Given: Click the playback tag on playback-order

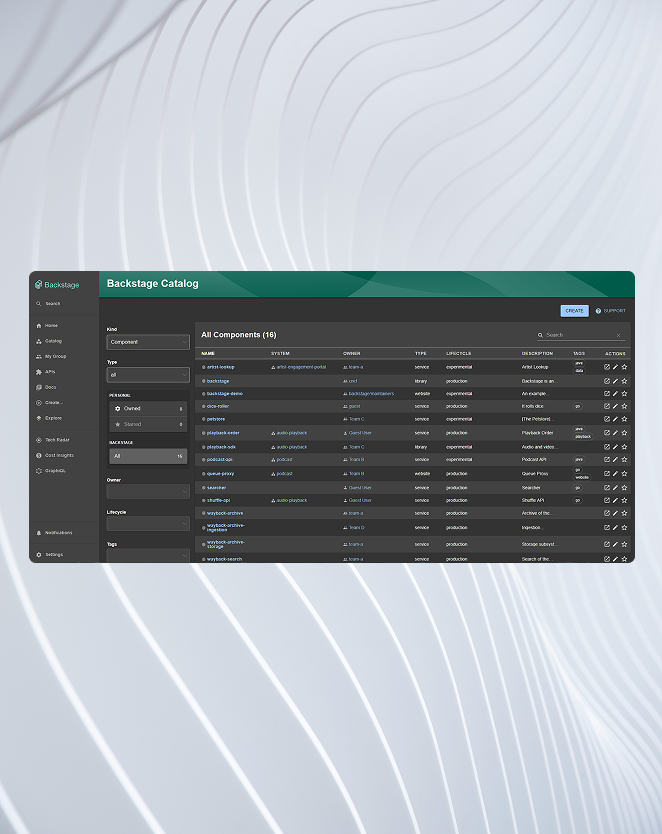Looking at the screenshot, I should click(583, 437).
